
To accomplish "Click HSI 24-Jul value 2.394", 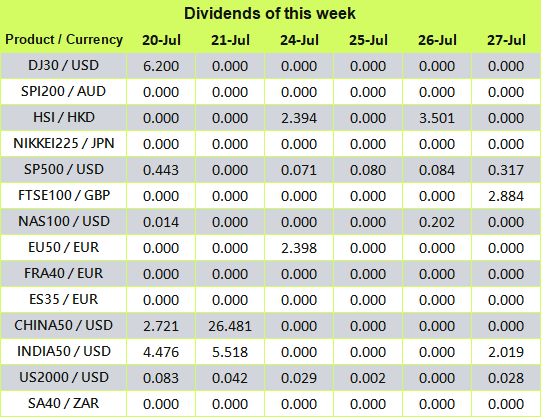I will point(299,118).
